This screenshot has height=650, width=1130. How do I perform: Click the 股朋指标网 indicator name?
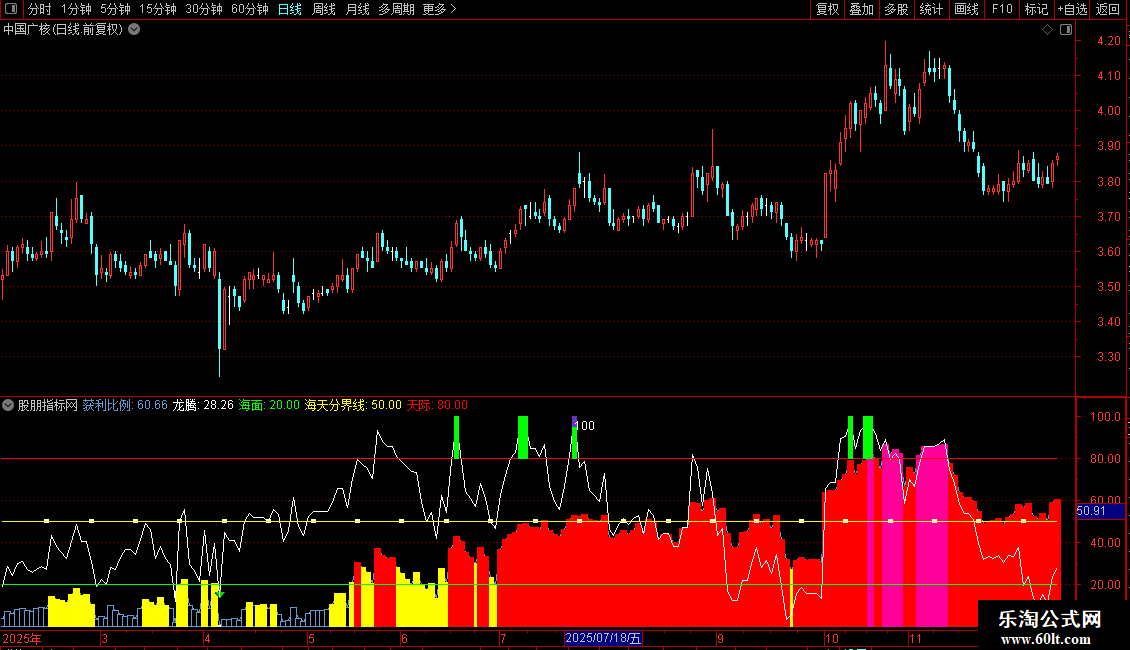click(x=48, y=405)
